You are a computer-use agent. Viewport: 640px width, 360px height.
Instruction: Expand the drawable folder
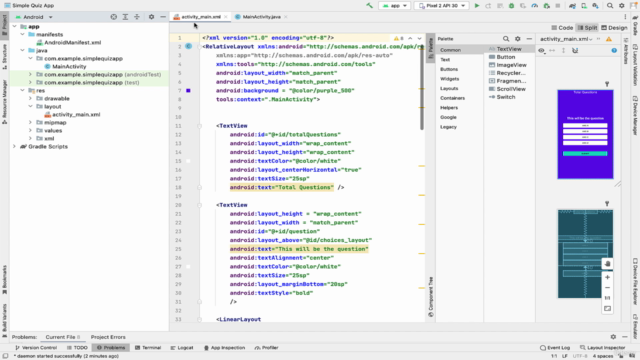[x=30, y=98]
